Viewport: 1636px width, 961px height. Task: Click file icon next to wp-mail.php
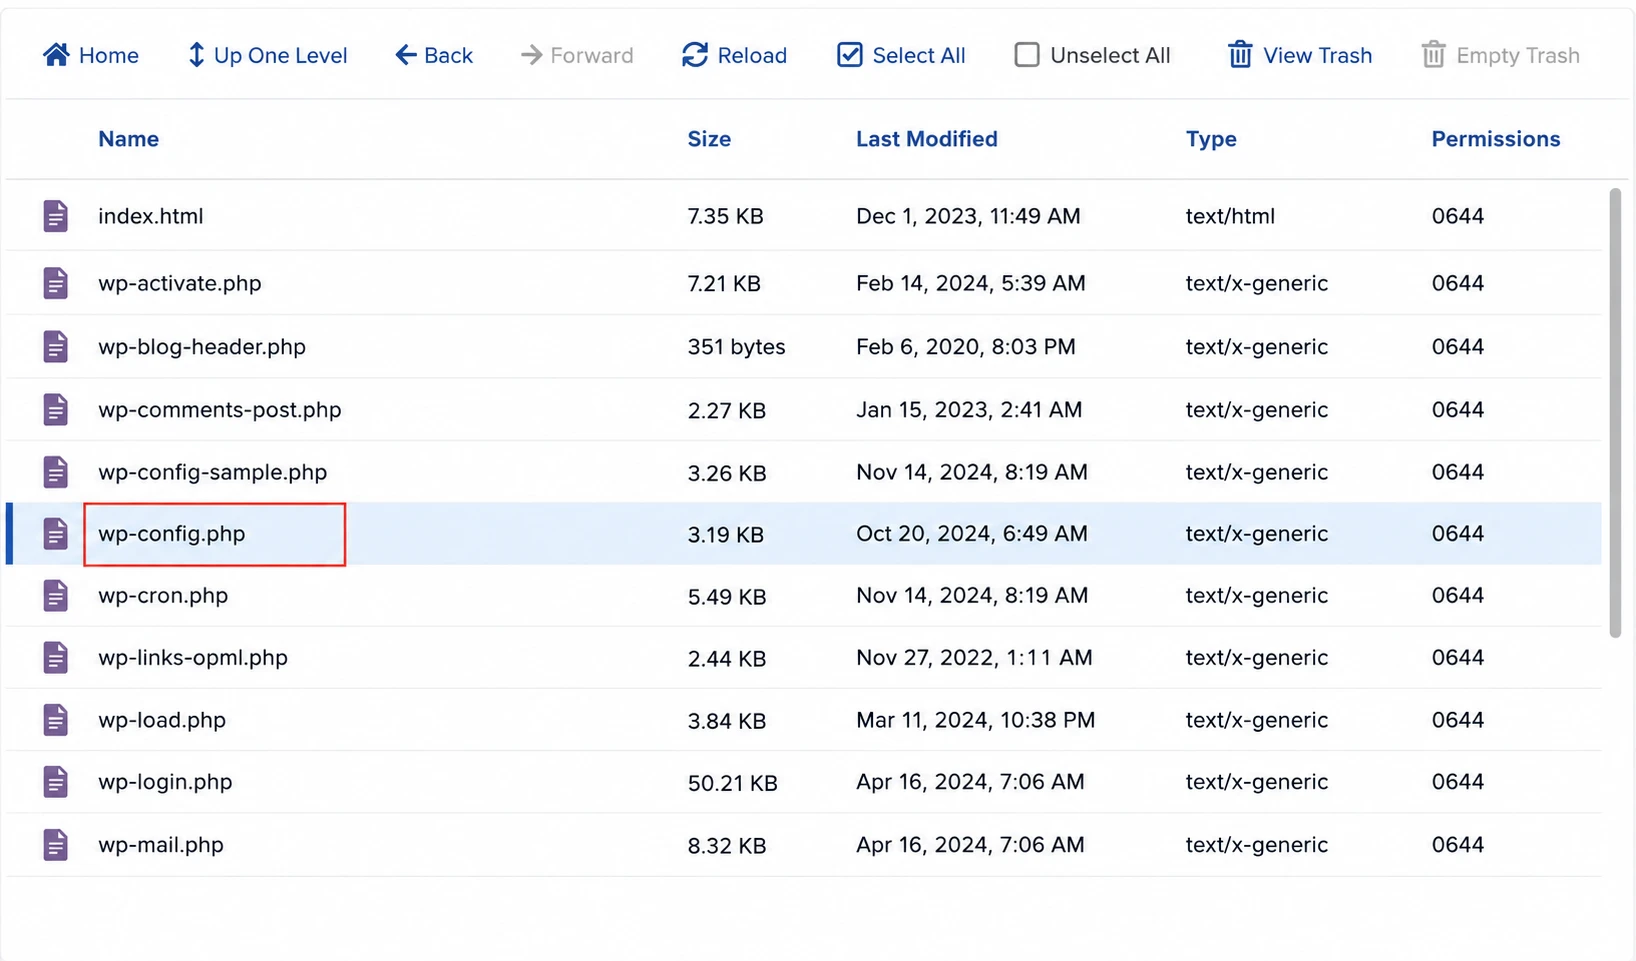pyautogui.click(x=56, y=845)
